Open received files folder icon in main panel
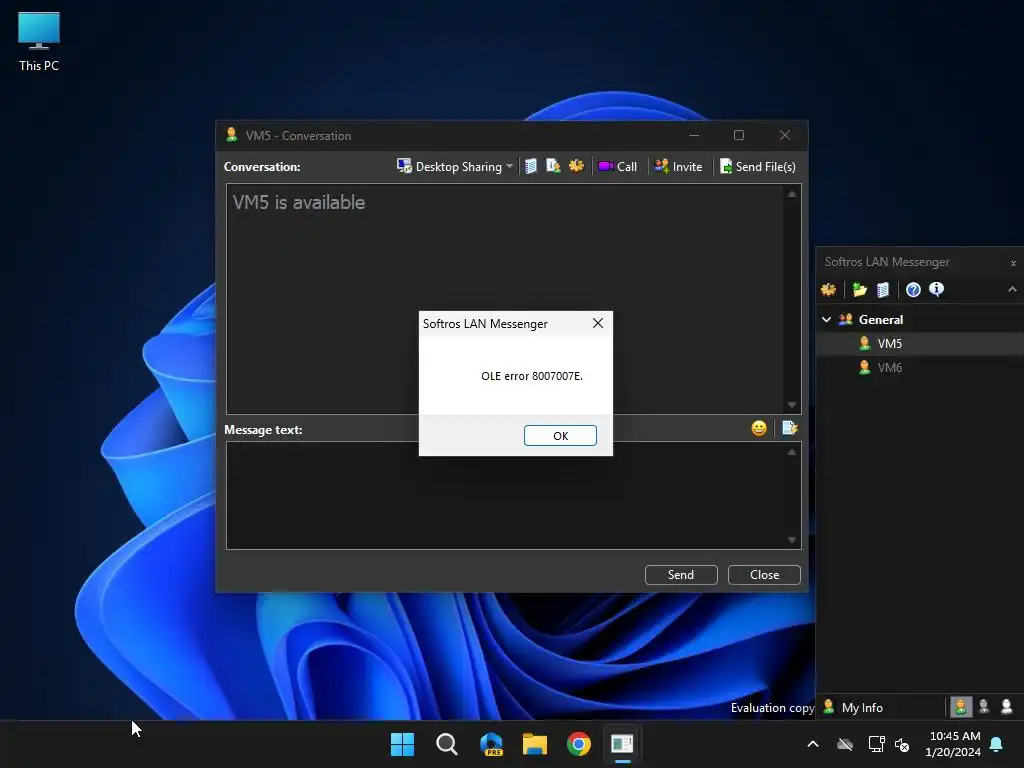Screen dimensions: 1024x768 (x=859, y=290)
